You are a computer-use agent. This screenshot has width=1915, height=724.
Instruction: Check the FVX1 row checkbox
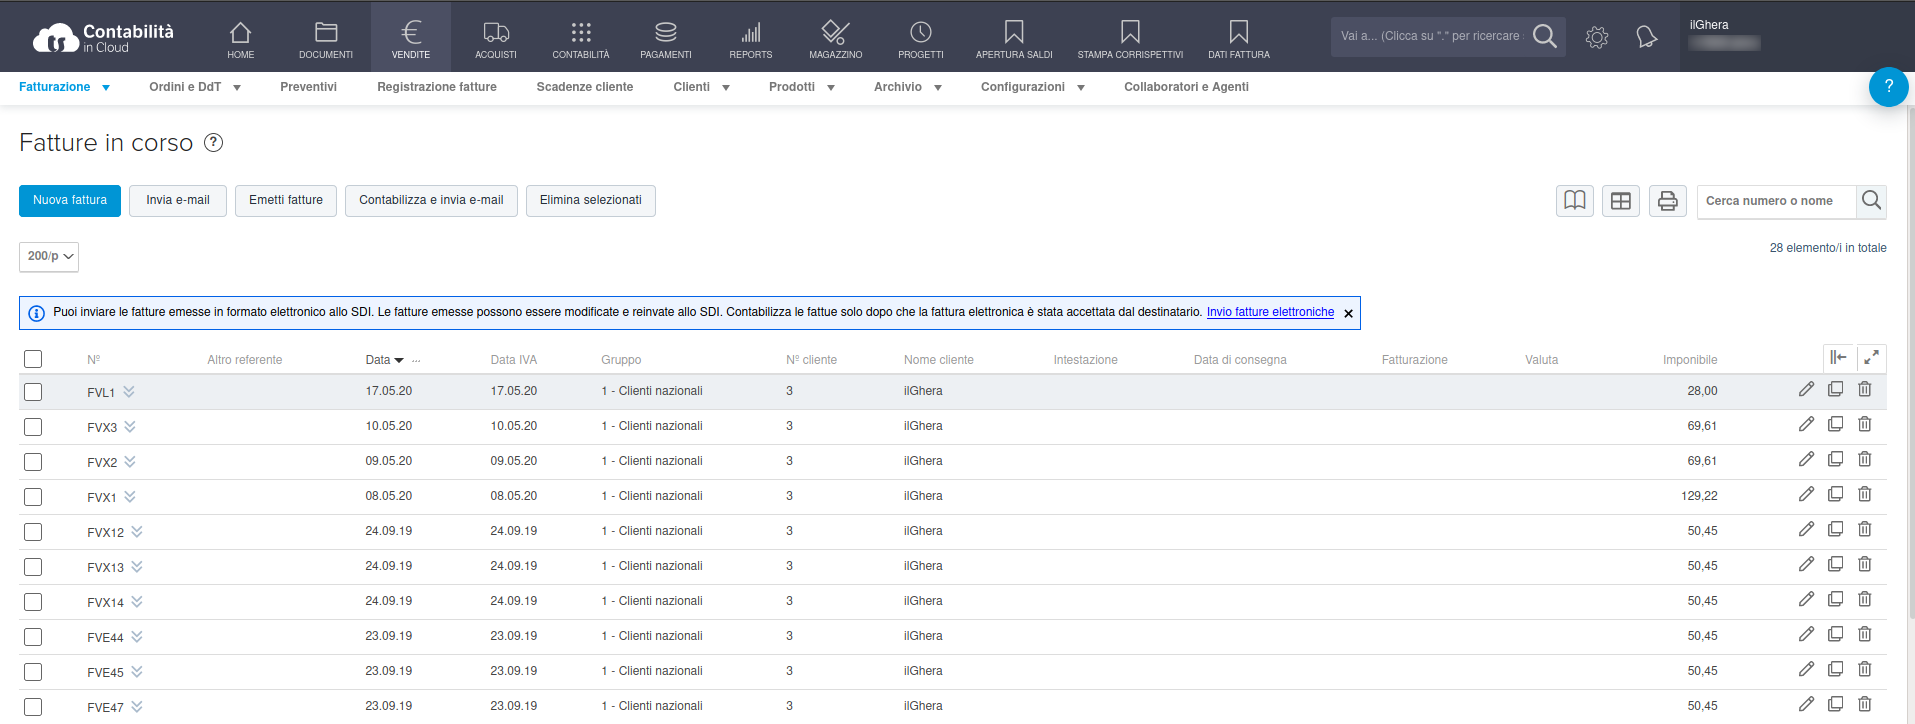tap(33, 497)
